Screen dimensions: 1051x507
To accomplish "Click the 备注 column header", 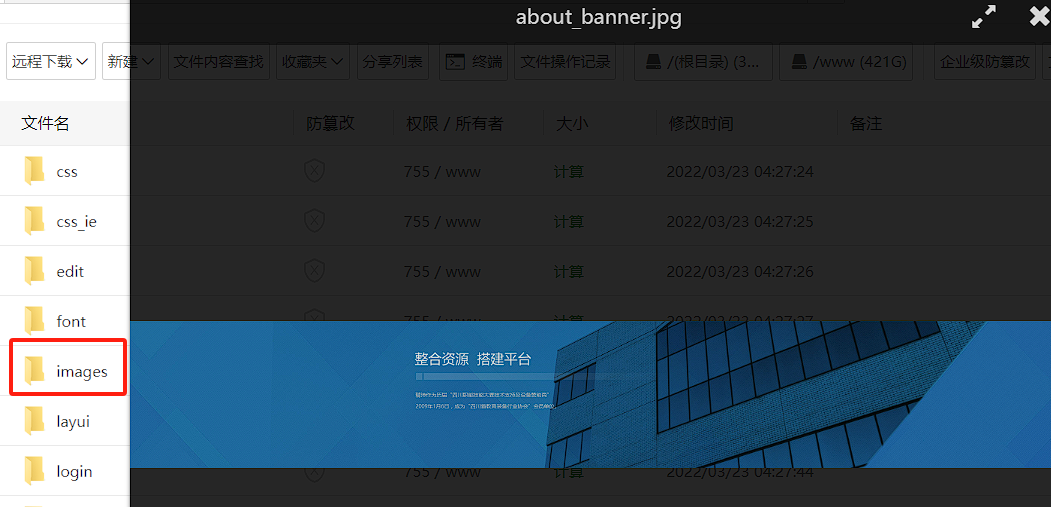I will click(866, 123).
